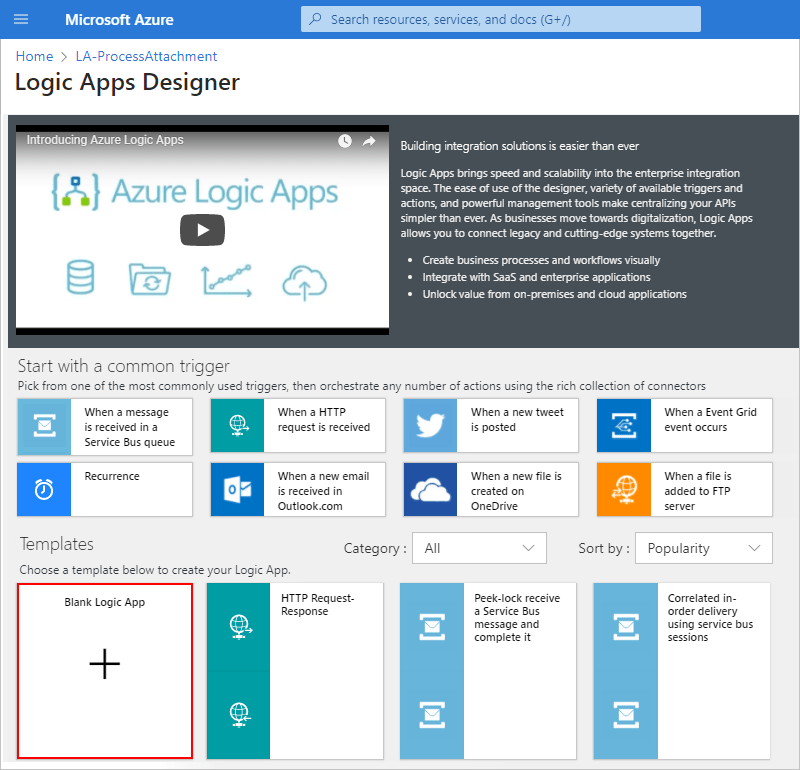This screenshot has width=800, height=770.
Task: Click the watch-later clock icon on video
Action: click(344, 142)
